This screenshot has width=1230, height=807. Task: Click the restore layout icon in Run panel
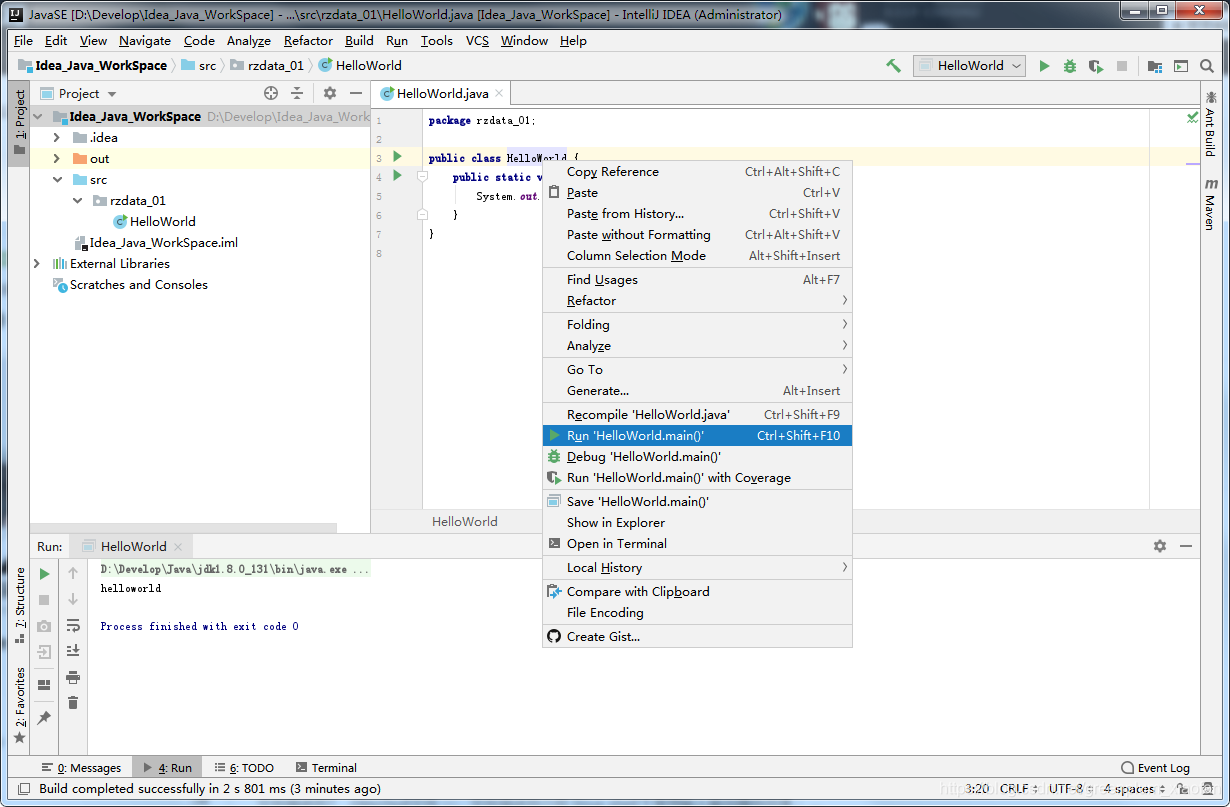44,685
